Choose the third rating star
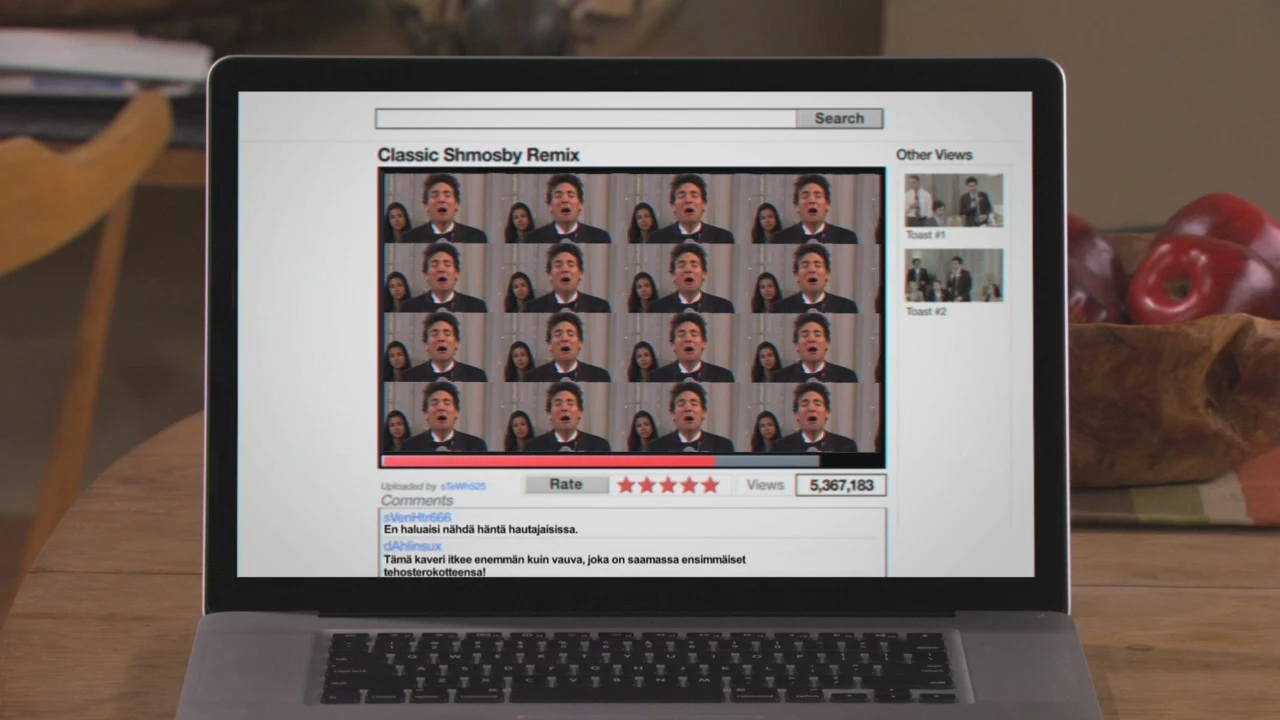 click(668, 485)
